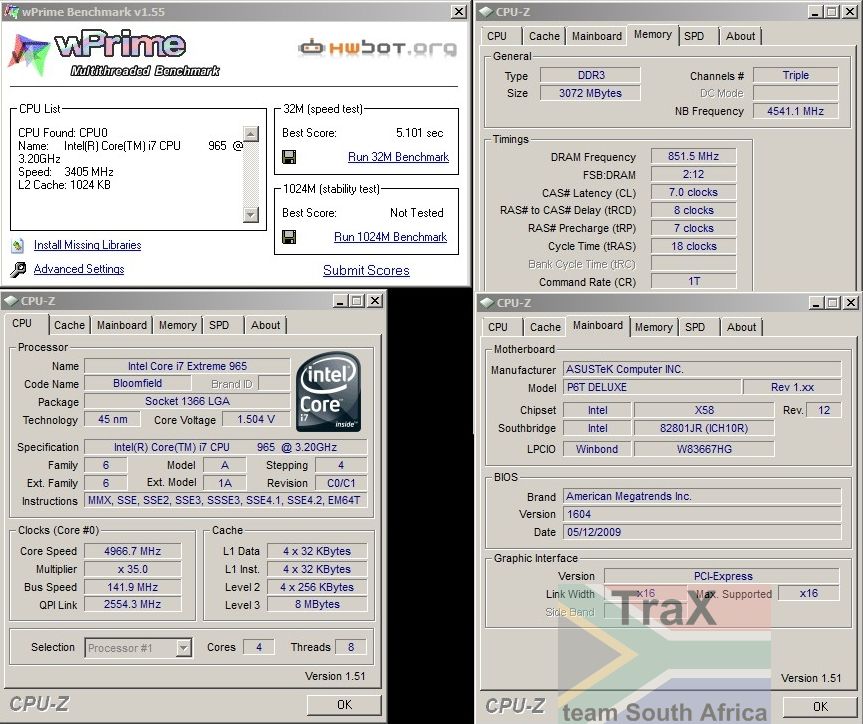
Task: Click CPU List scrollbar up arrow
Action: tap(251, 133)
